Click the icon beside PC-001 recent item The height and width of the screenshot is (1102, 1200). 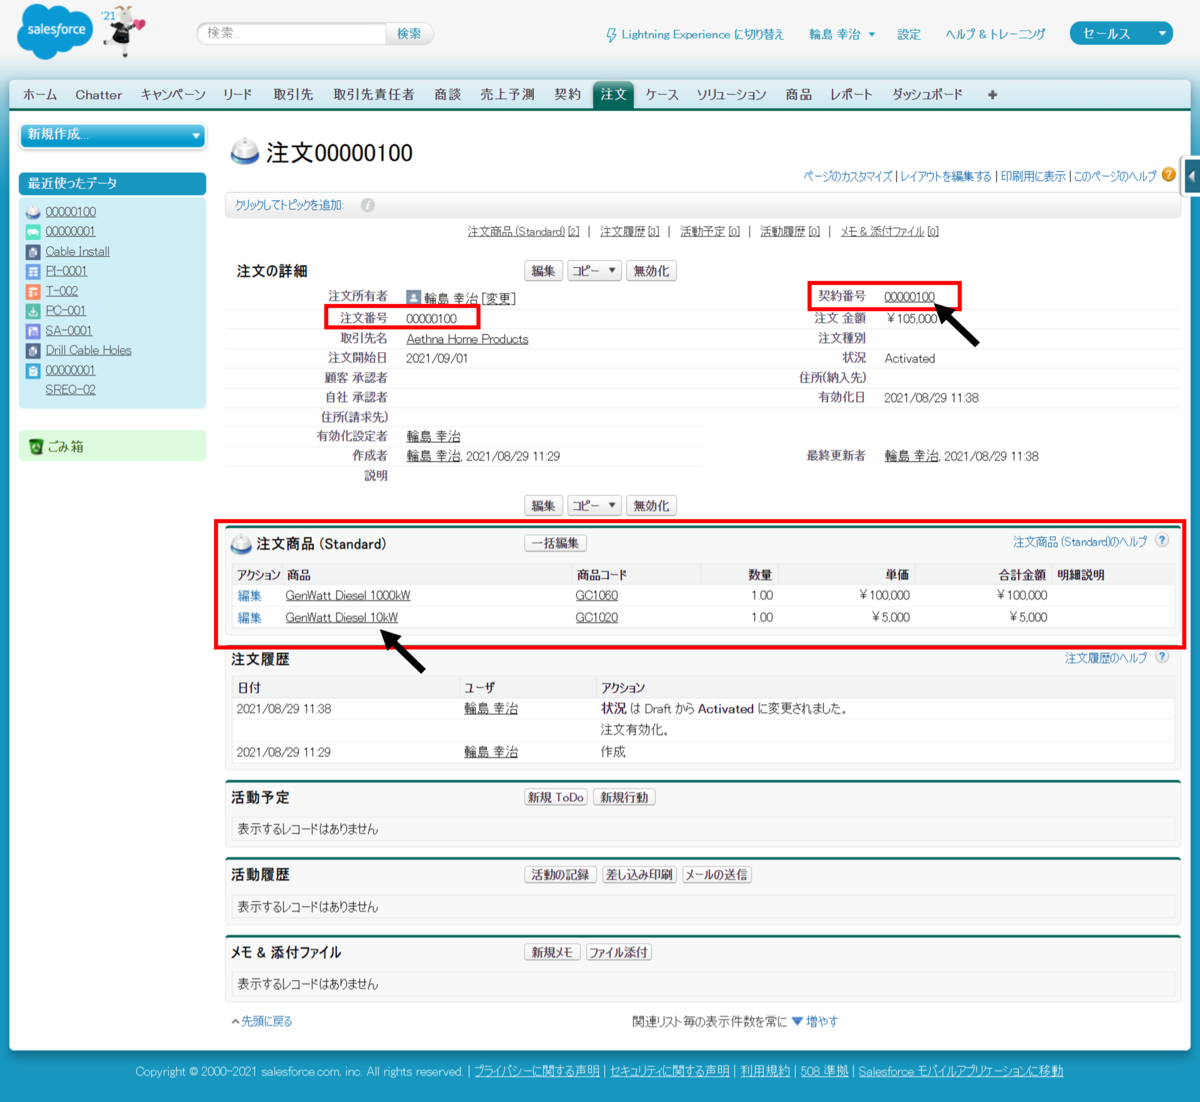pos(33,311)
